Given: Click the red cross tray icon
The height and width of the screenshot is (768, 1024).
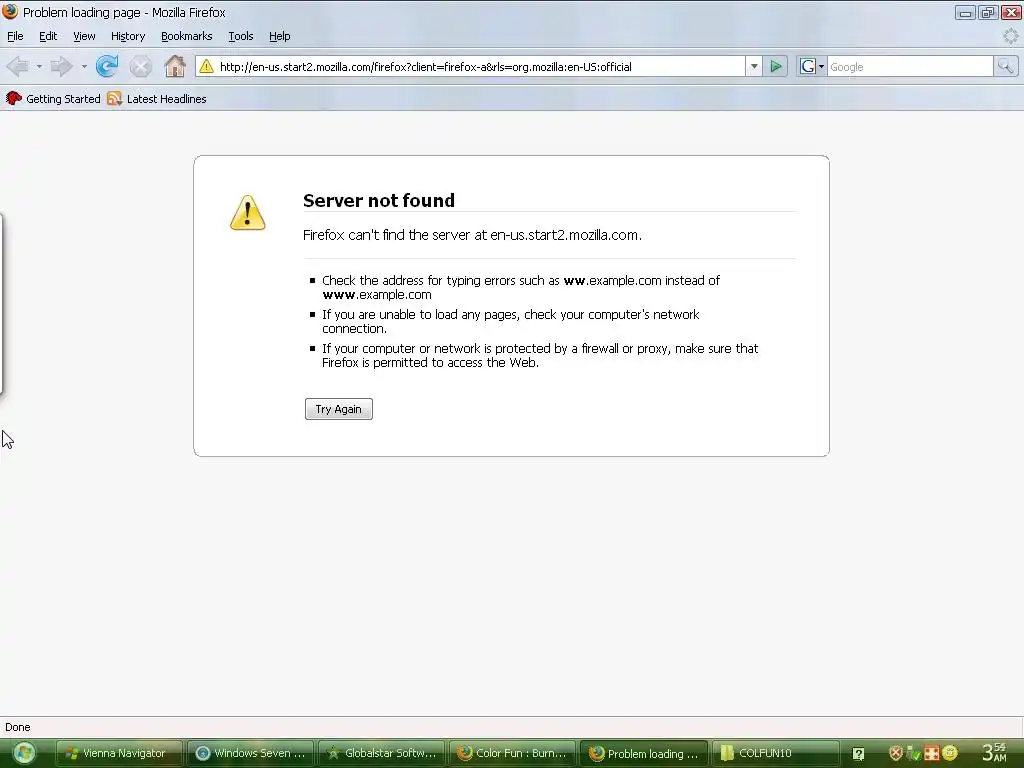Looking at the screenshot, I should pyautogui.click(x=932, y=753).
